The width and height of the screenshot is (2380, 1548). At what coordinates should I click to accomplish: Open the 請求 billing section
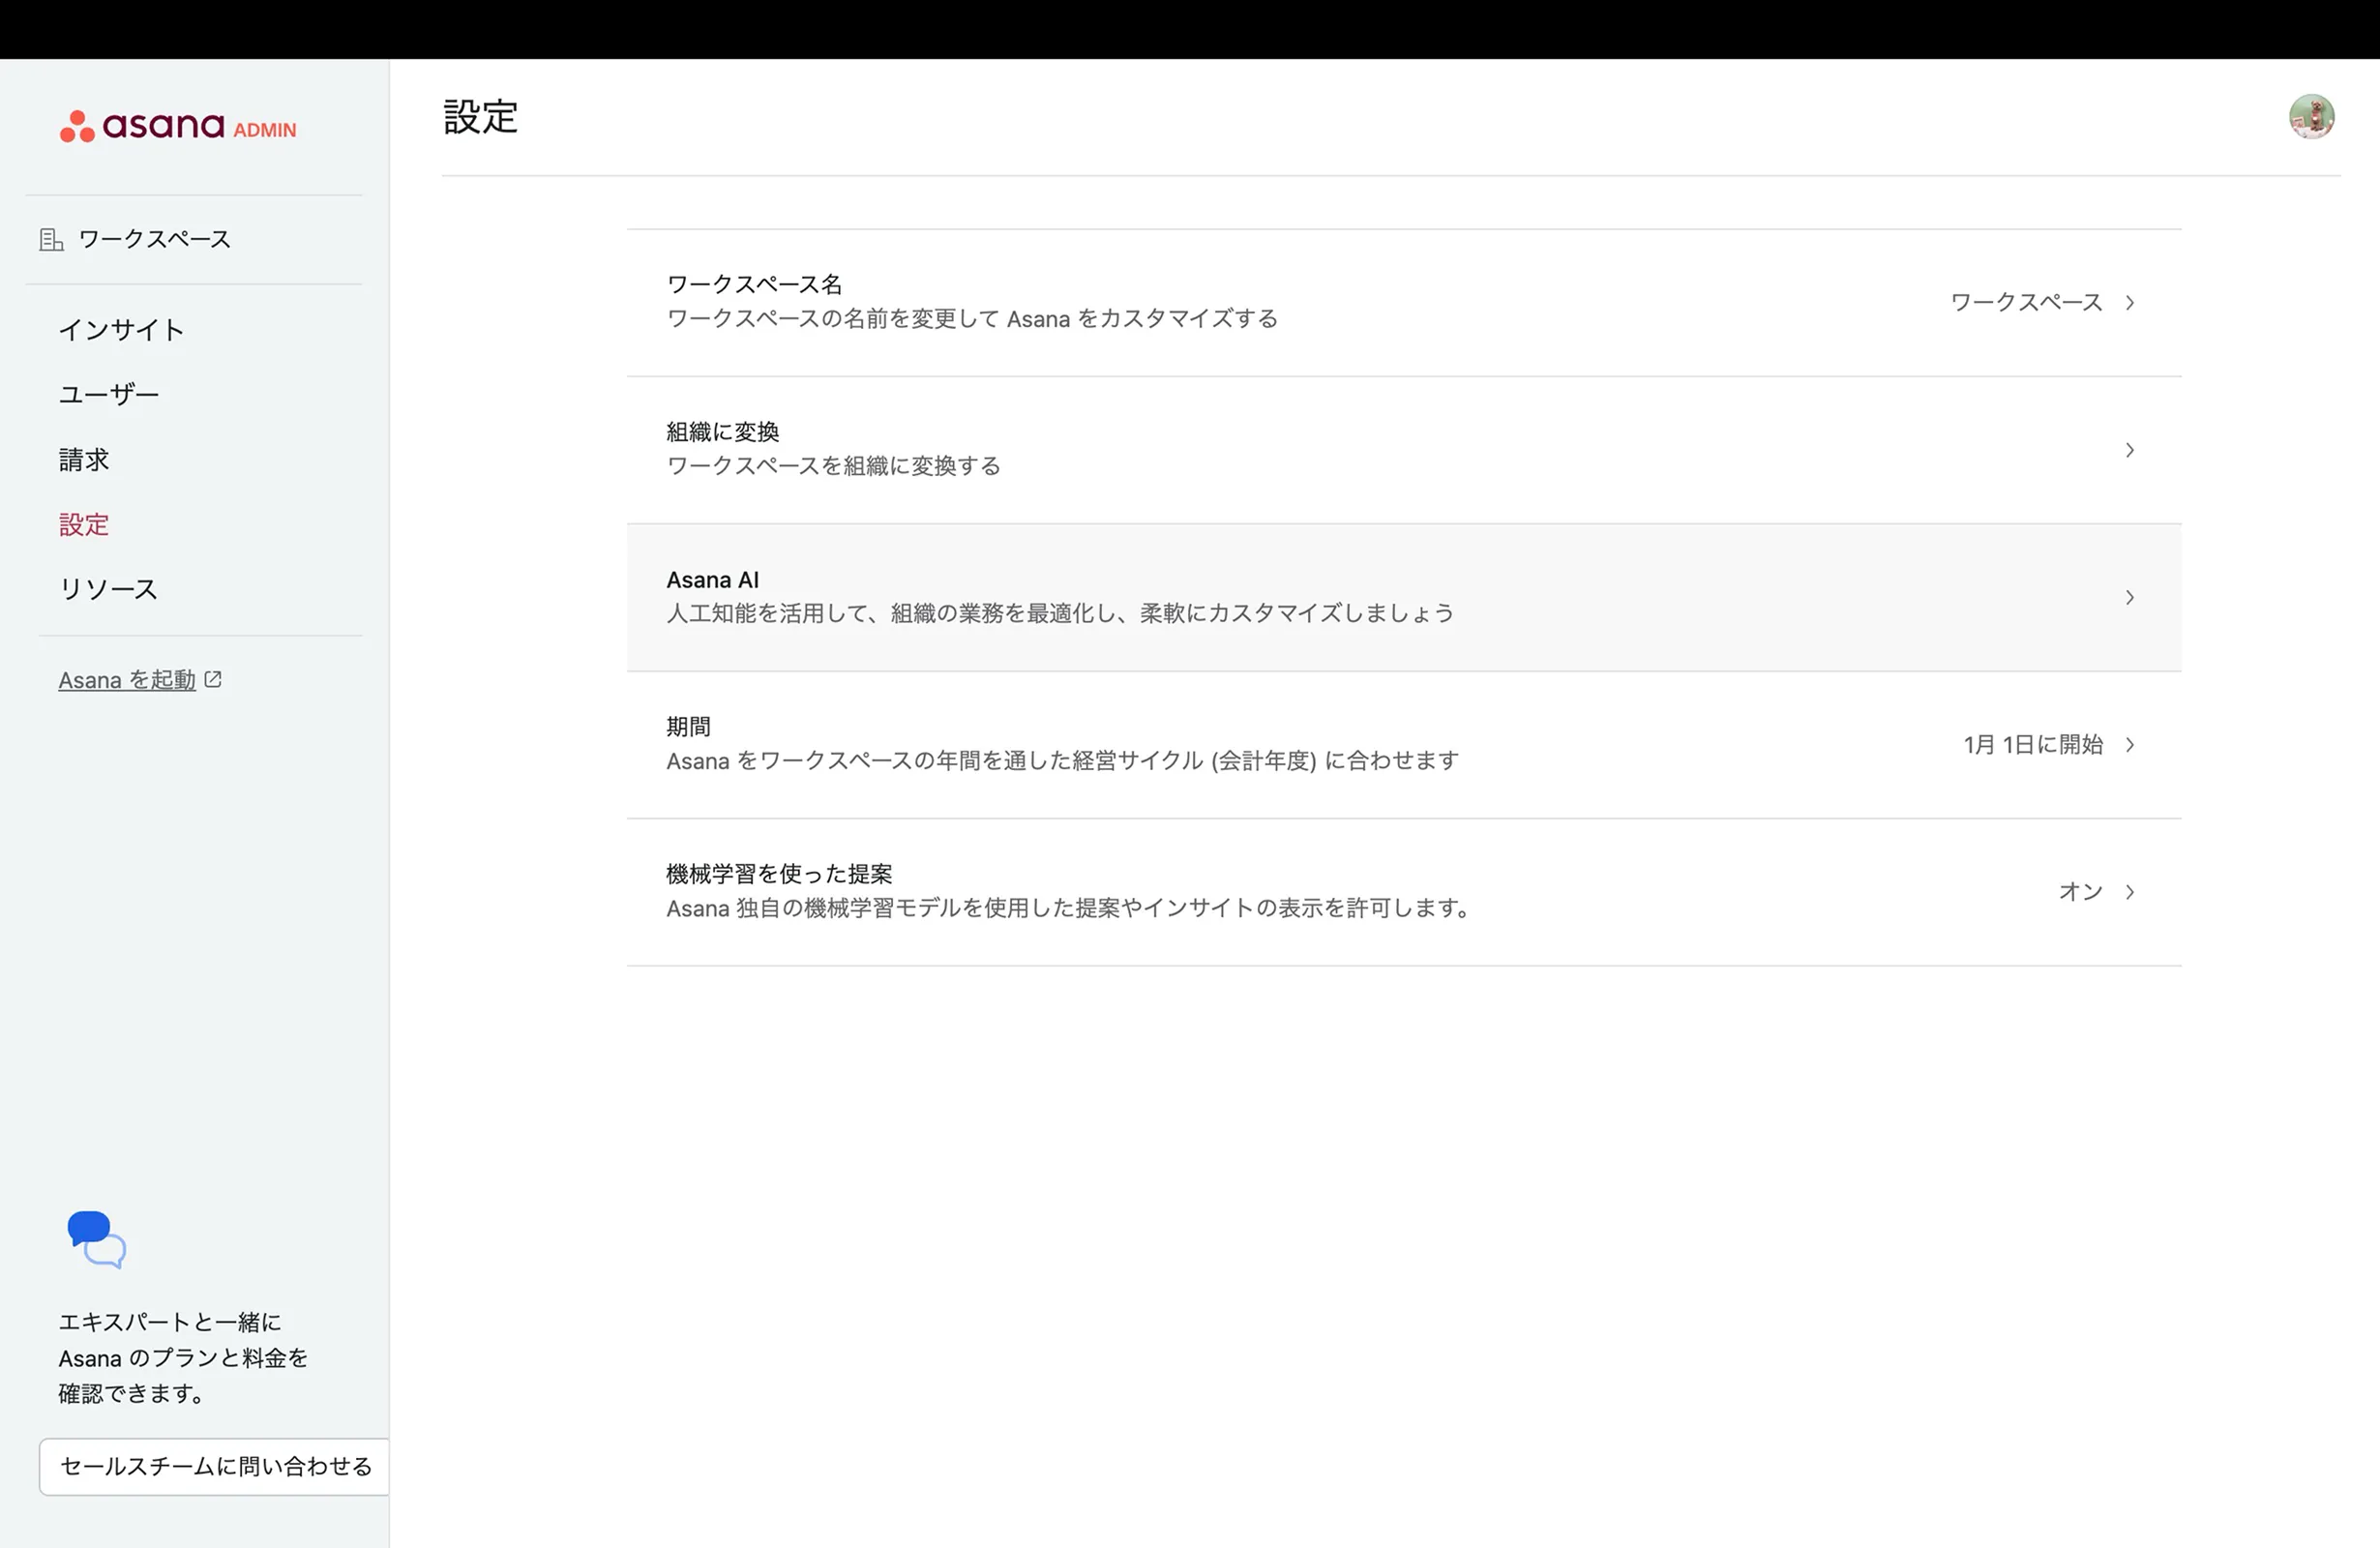(84, 460)
